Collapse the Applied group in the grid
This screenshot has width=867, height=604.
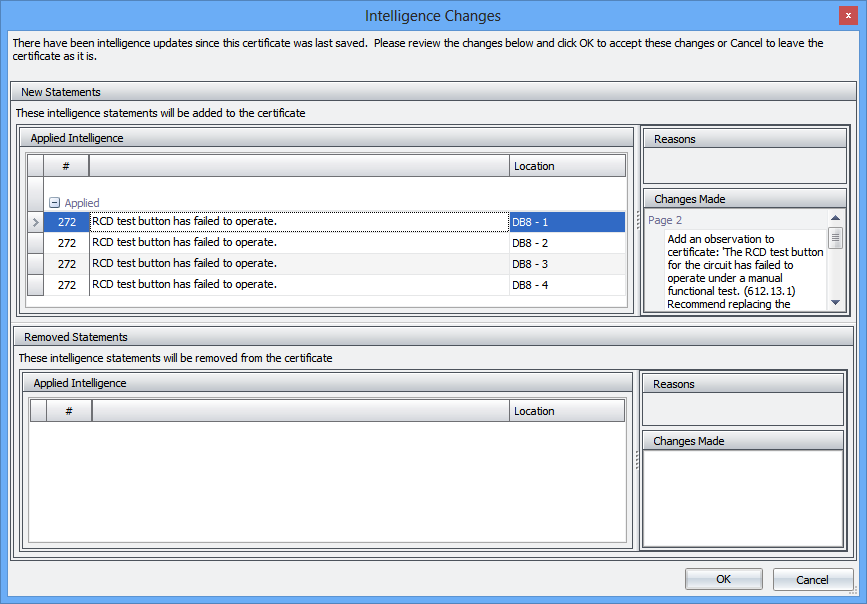pos(55,202)
